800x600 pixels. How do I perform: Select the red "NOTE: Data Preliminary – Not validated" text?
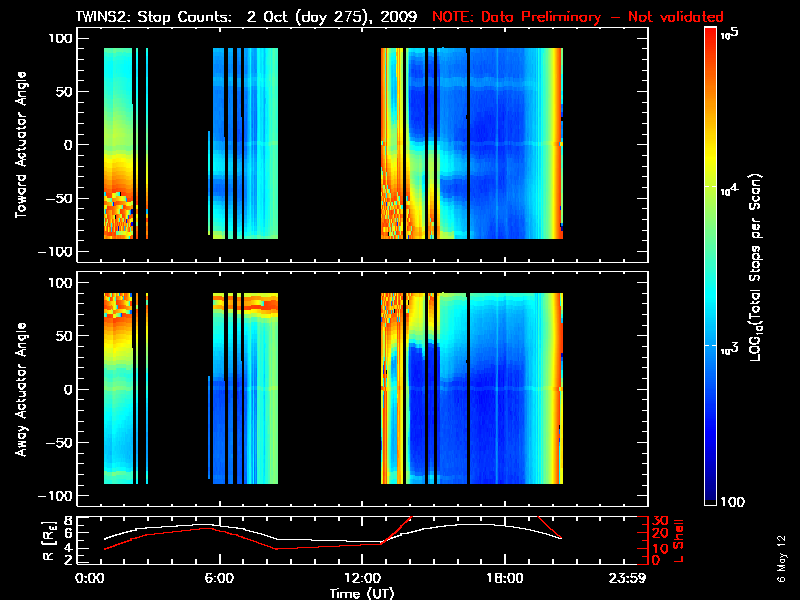click(x=578, y=17)
